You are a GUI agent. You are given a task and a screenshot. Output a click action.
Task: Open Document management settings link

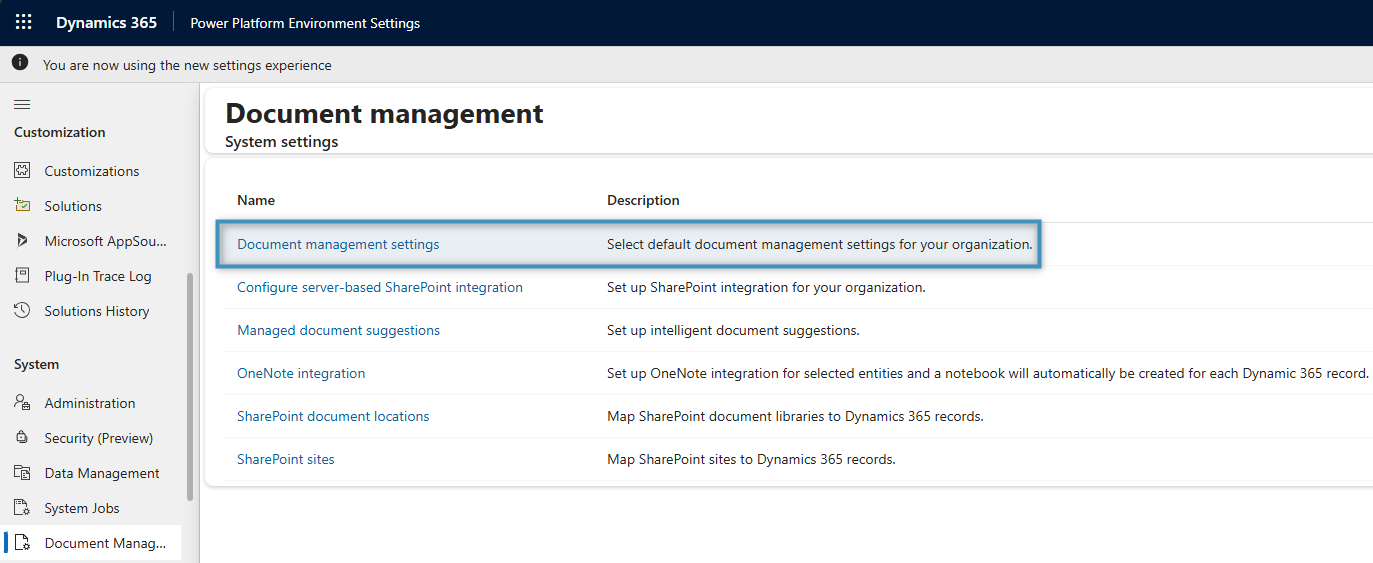pyautogui.click(x=338, y=244)
